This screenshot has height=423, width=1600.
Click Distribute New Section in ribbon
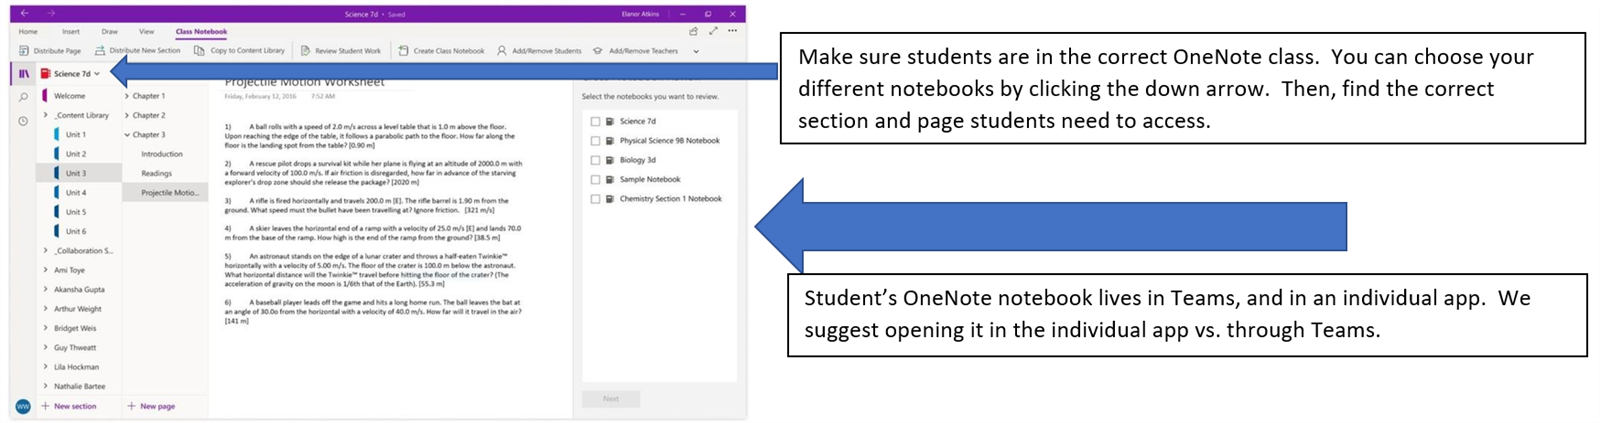(x=137, y=50)
